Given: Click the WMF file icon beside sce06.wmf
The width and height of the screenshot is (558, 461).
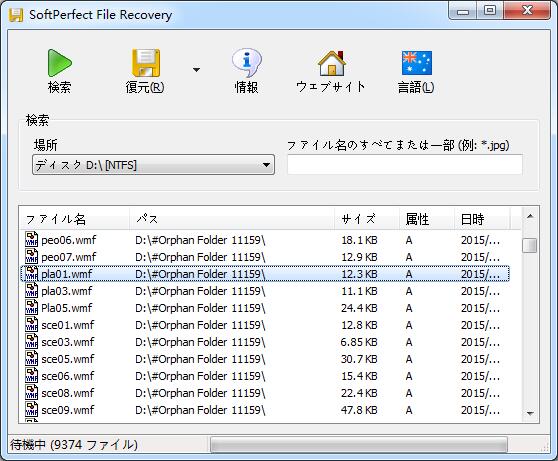Looking at the screenshot, I should [31, 376].
